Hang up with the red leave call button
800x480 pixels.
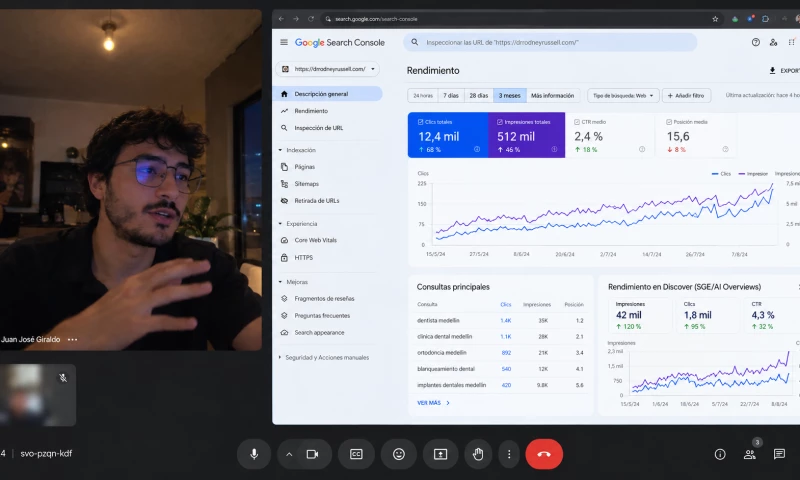pyautogui.click(x=544, y=454)
